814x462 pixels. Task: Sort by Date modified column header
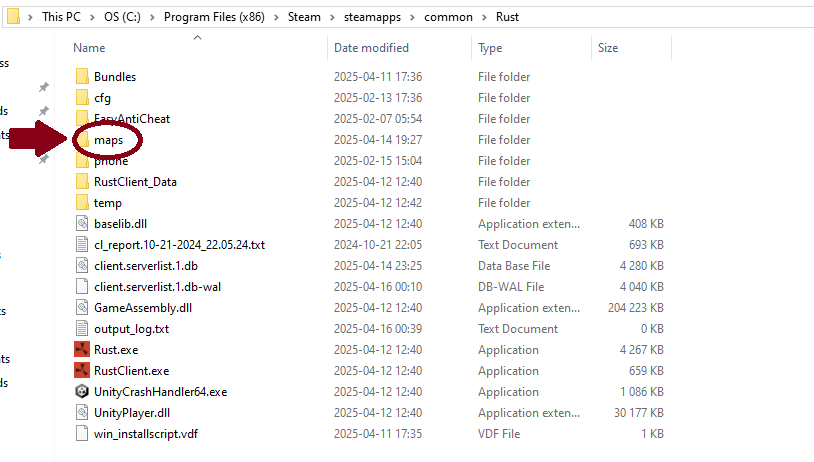pos(372,48)
